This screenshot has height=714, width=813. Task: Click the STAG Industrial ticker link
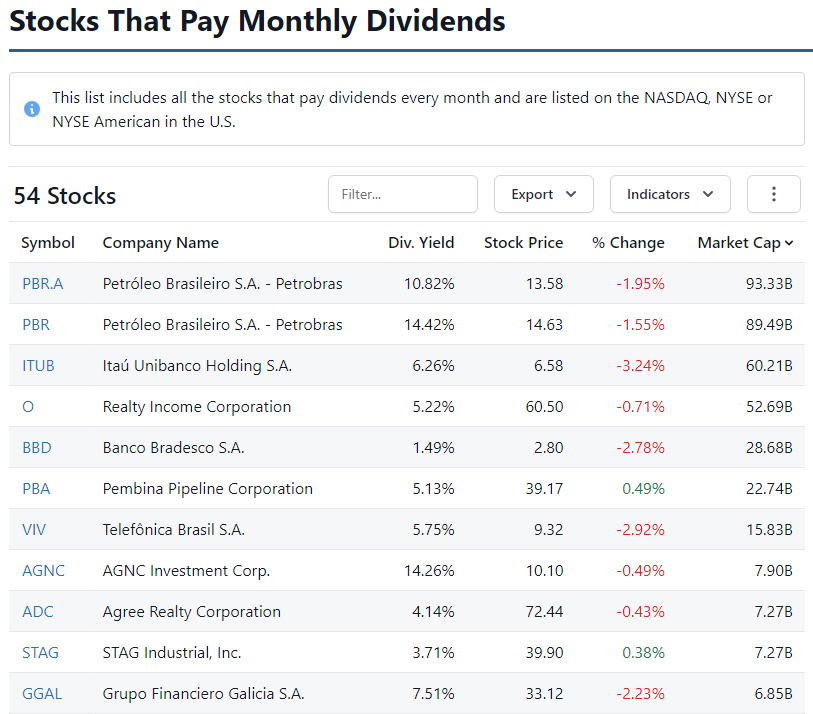pos(40,653)
